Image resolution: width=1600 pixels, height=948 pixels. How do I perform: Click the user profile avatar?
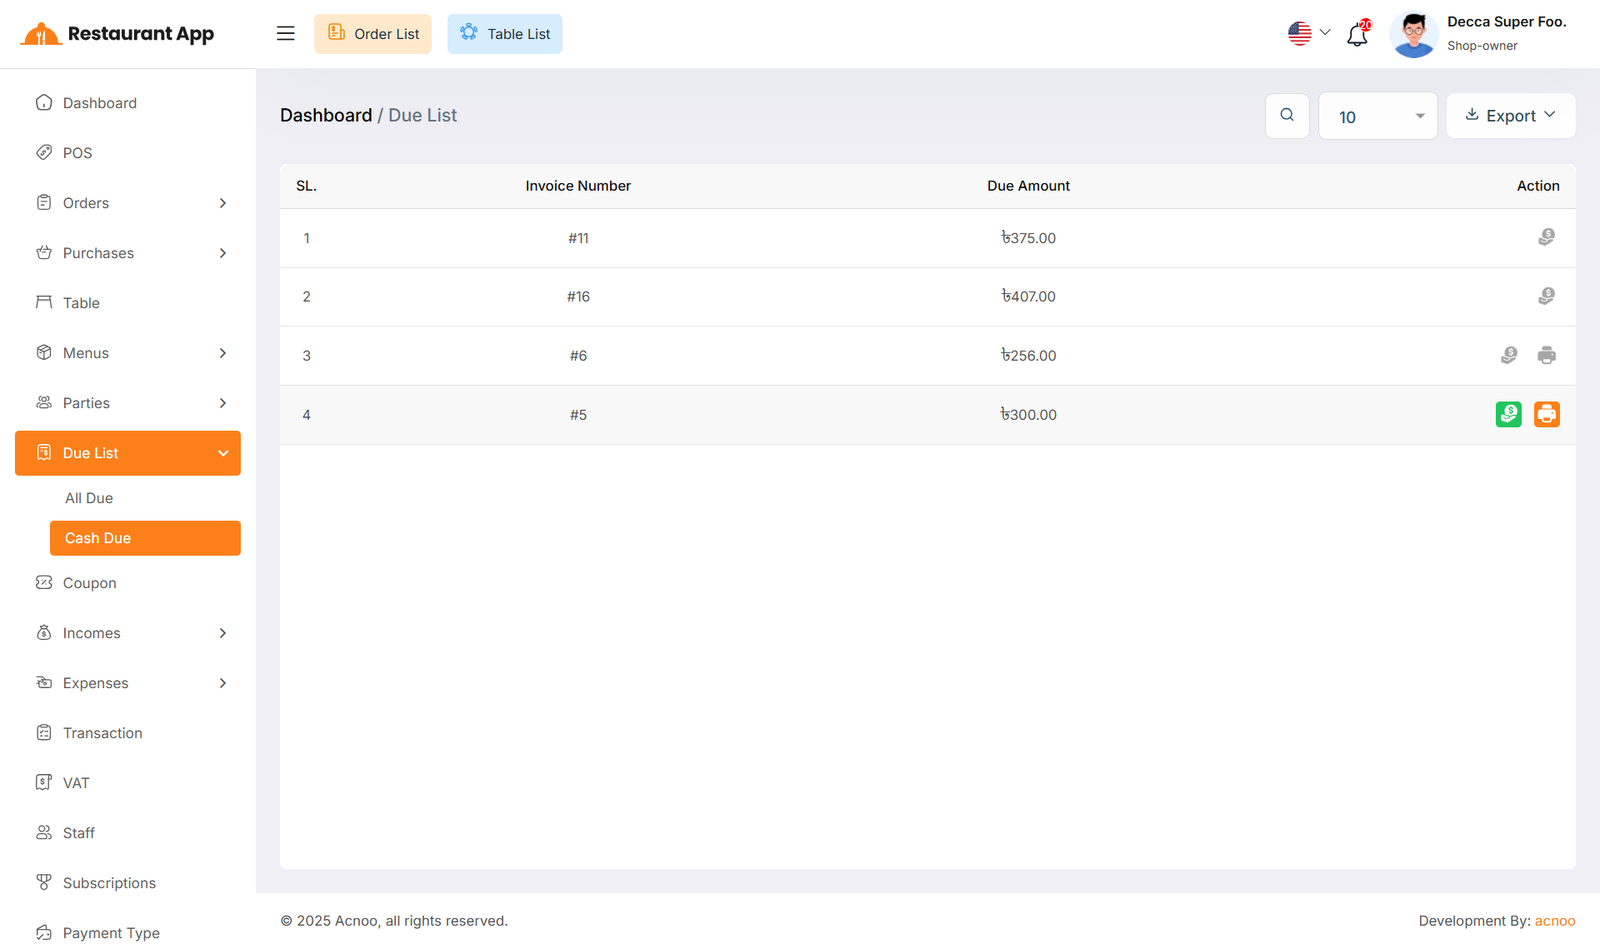tap(1413, 34)
